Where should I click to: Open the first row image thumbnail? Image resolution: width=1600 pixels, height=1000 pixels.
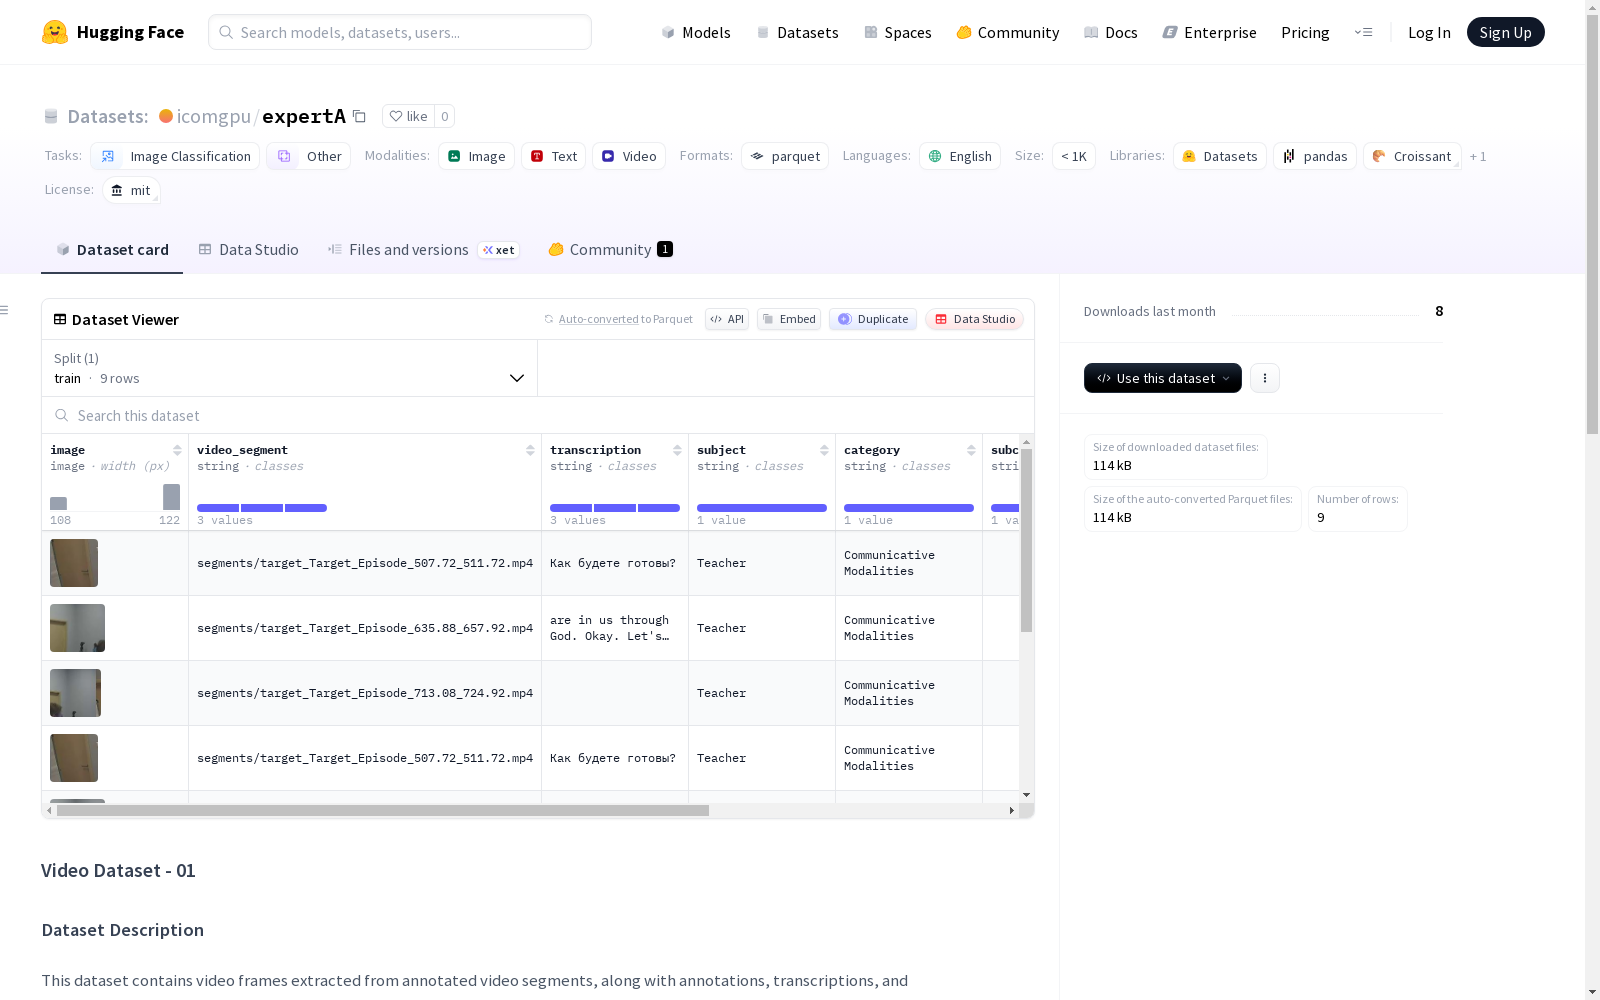coord(74,563)
